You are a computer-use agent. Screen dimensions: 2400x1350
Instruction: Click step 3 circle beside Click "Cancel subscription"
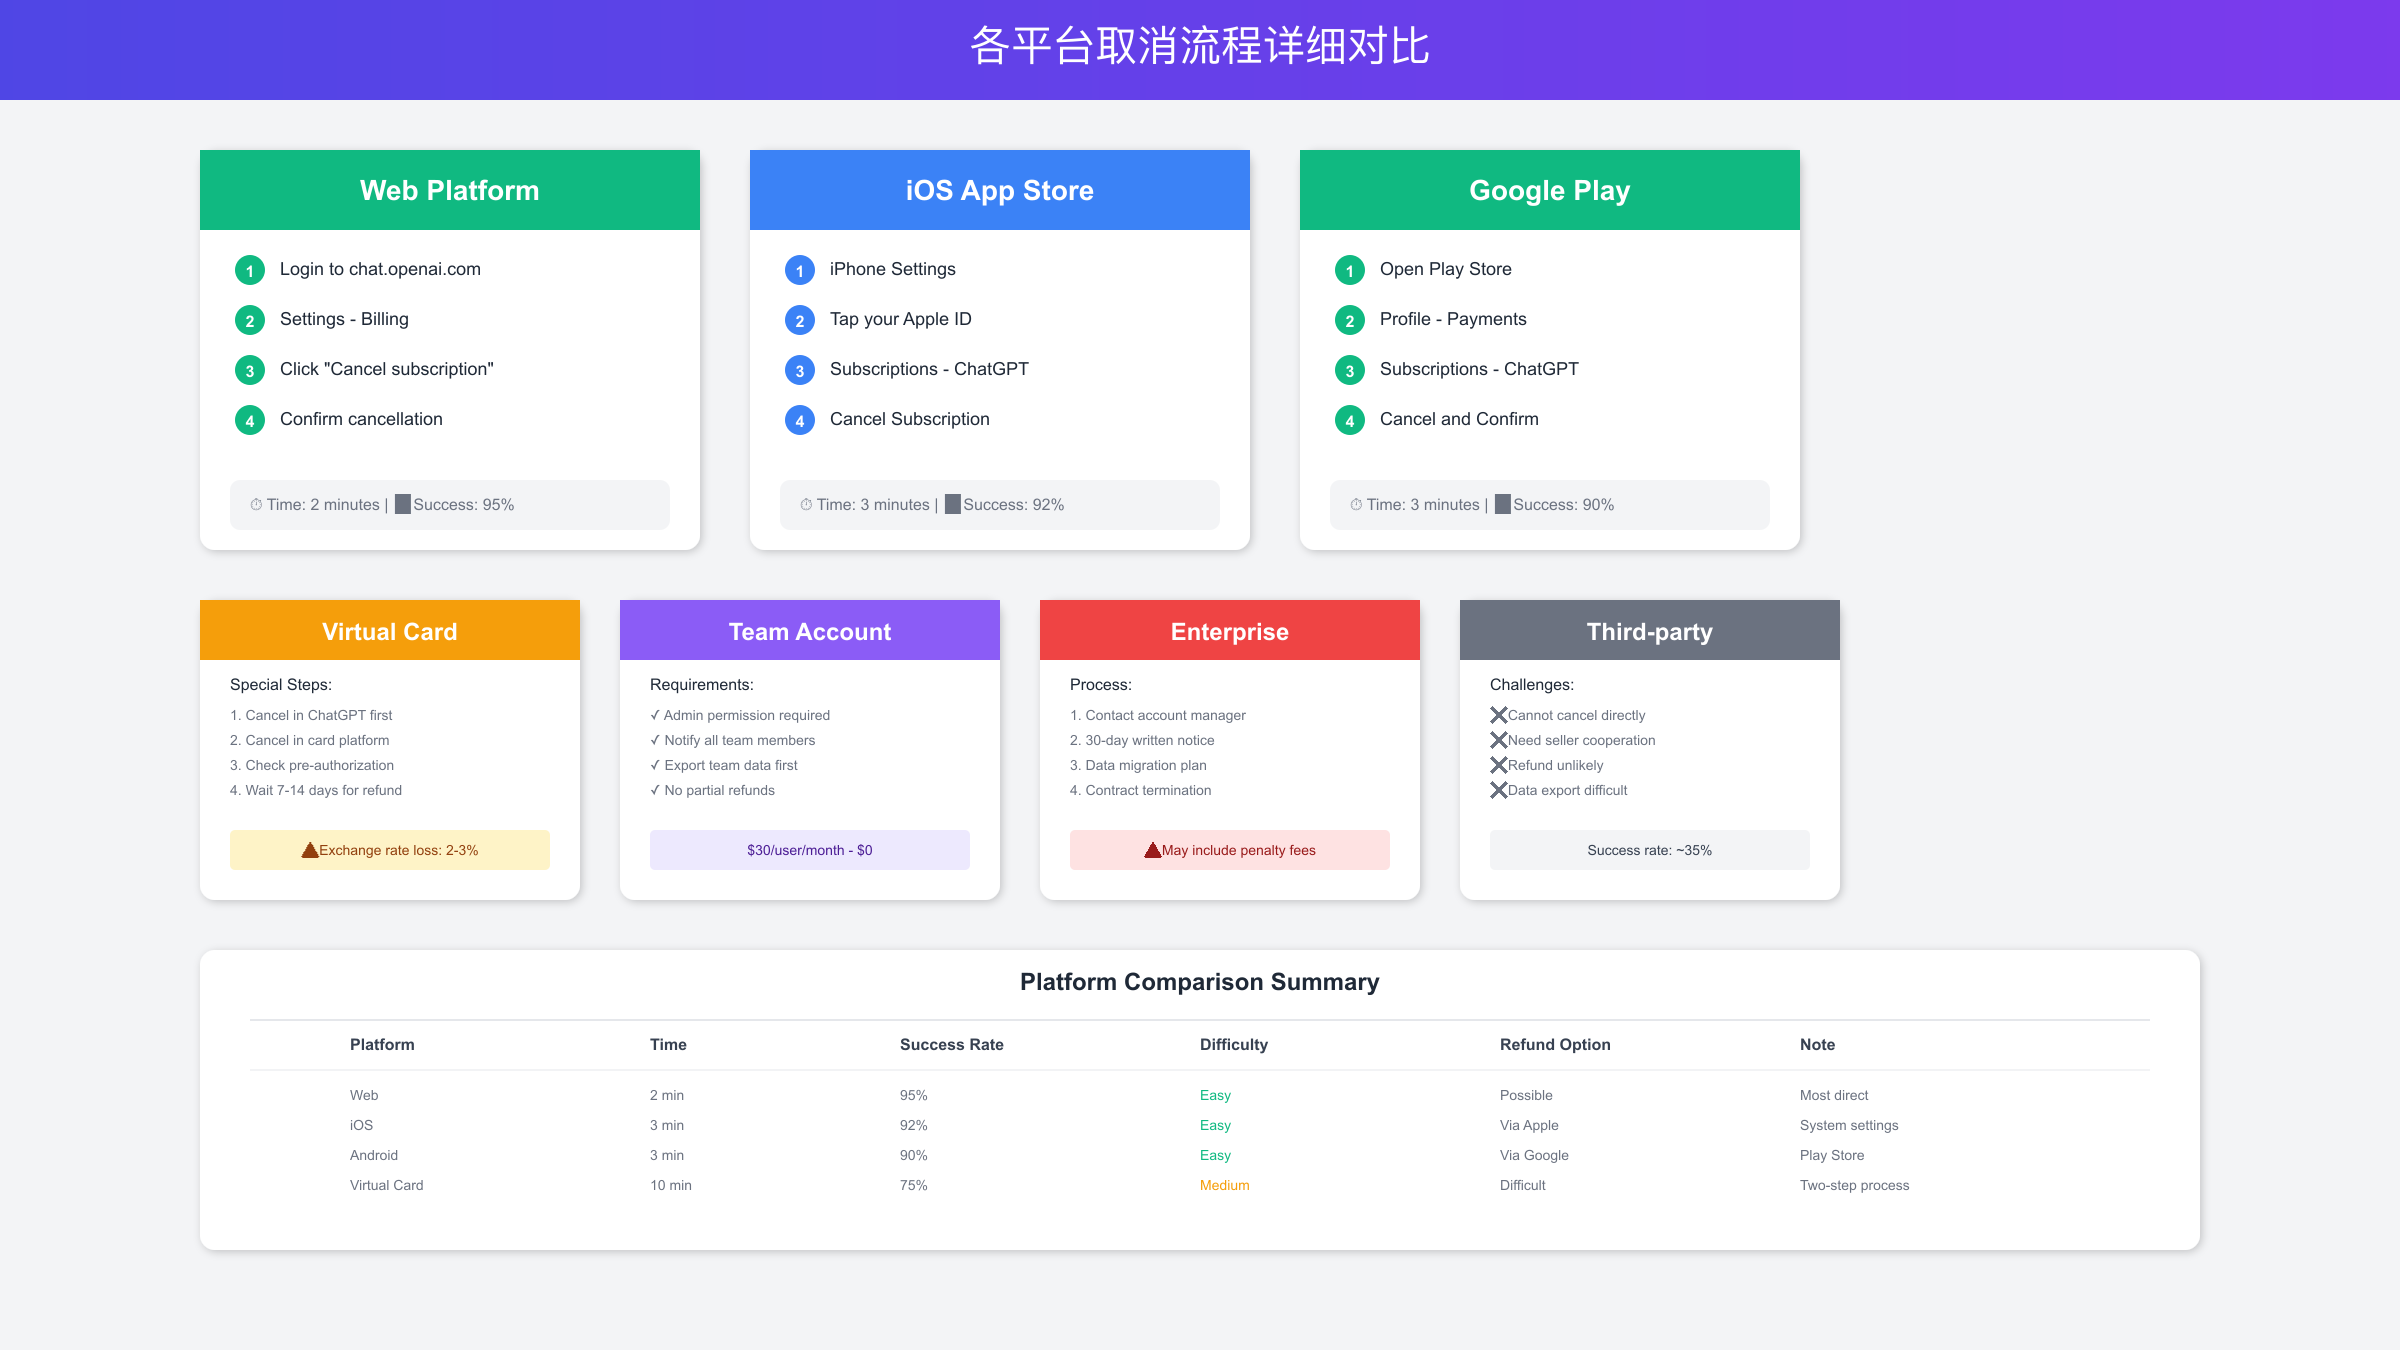tap(250, 370)
